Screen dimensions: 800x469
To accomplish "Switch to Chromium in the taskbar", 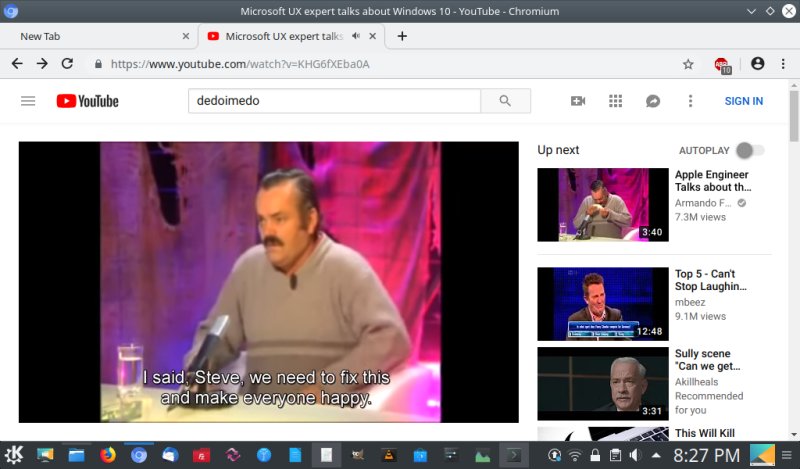I will click(x=138, y=455).
